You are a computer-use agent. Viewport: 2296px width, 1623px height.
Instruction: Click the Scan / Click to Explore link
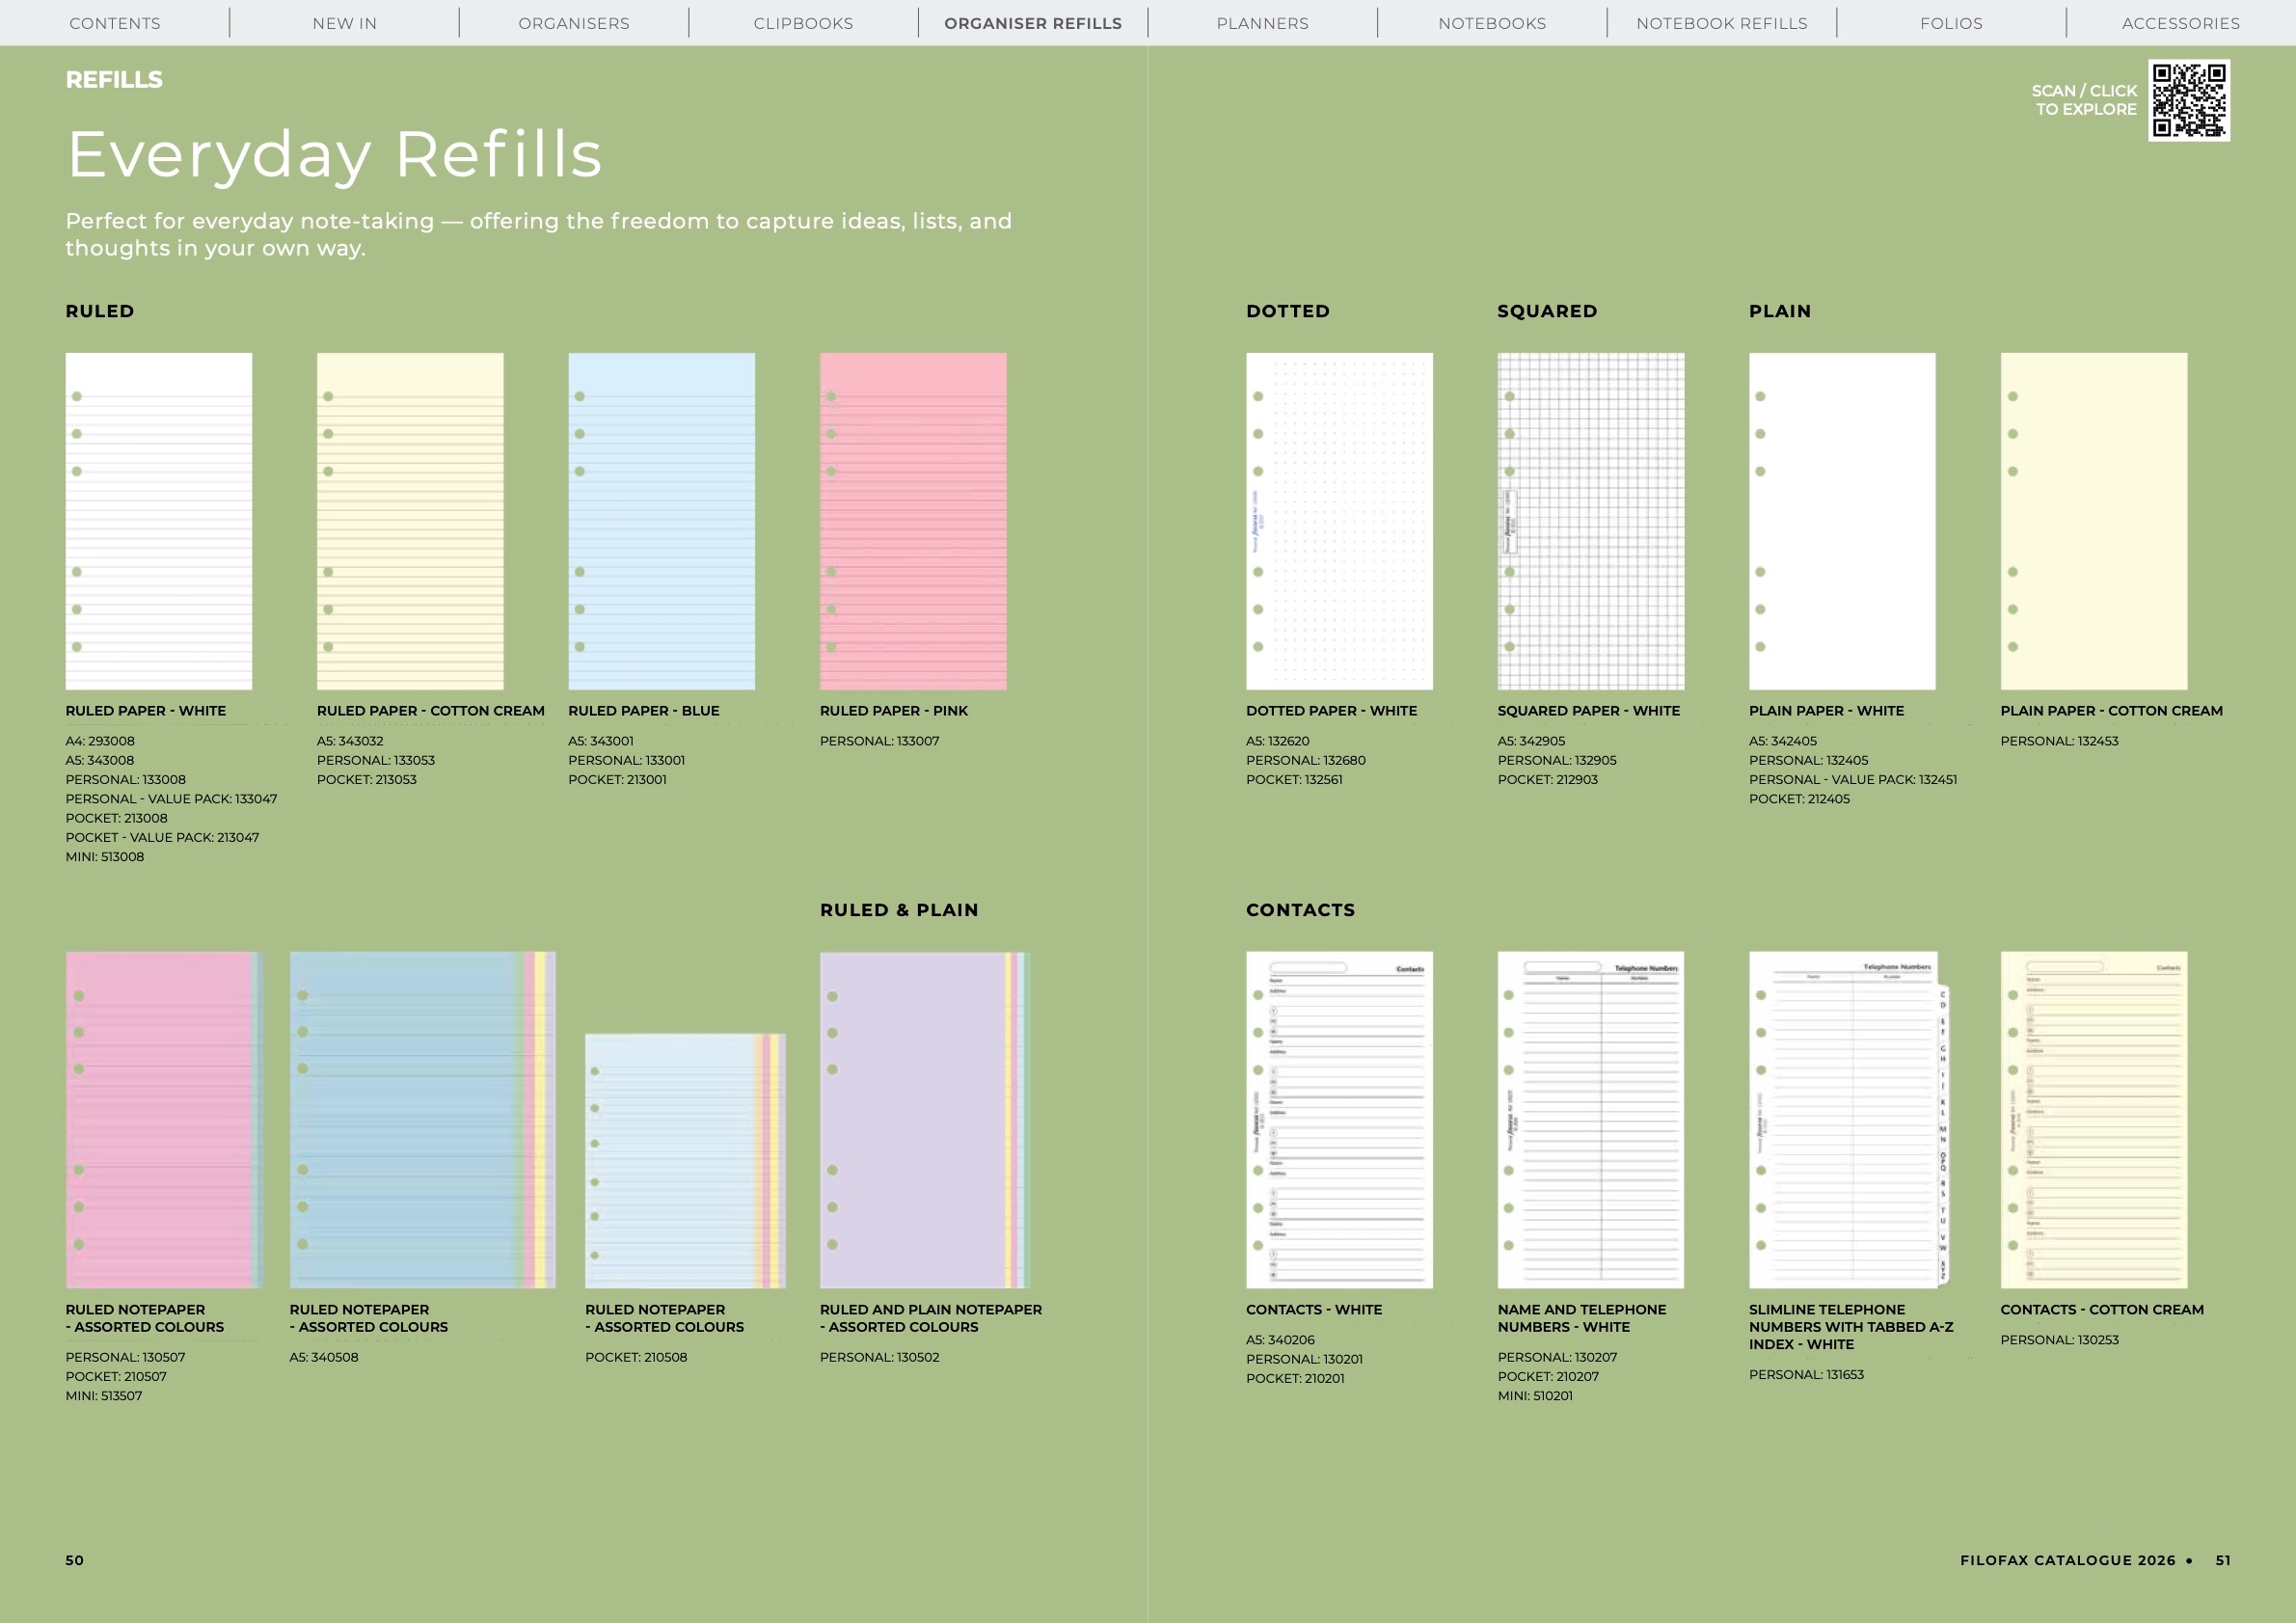pos(2084,100)
